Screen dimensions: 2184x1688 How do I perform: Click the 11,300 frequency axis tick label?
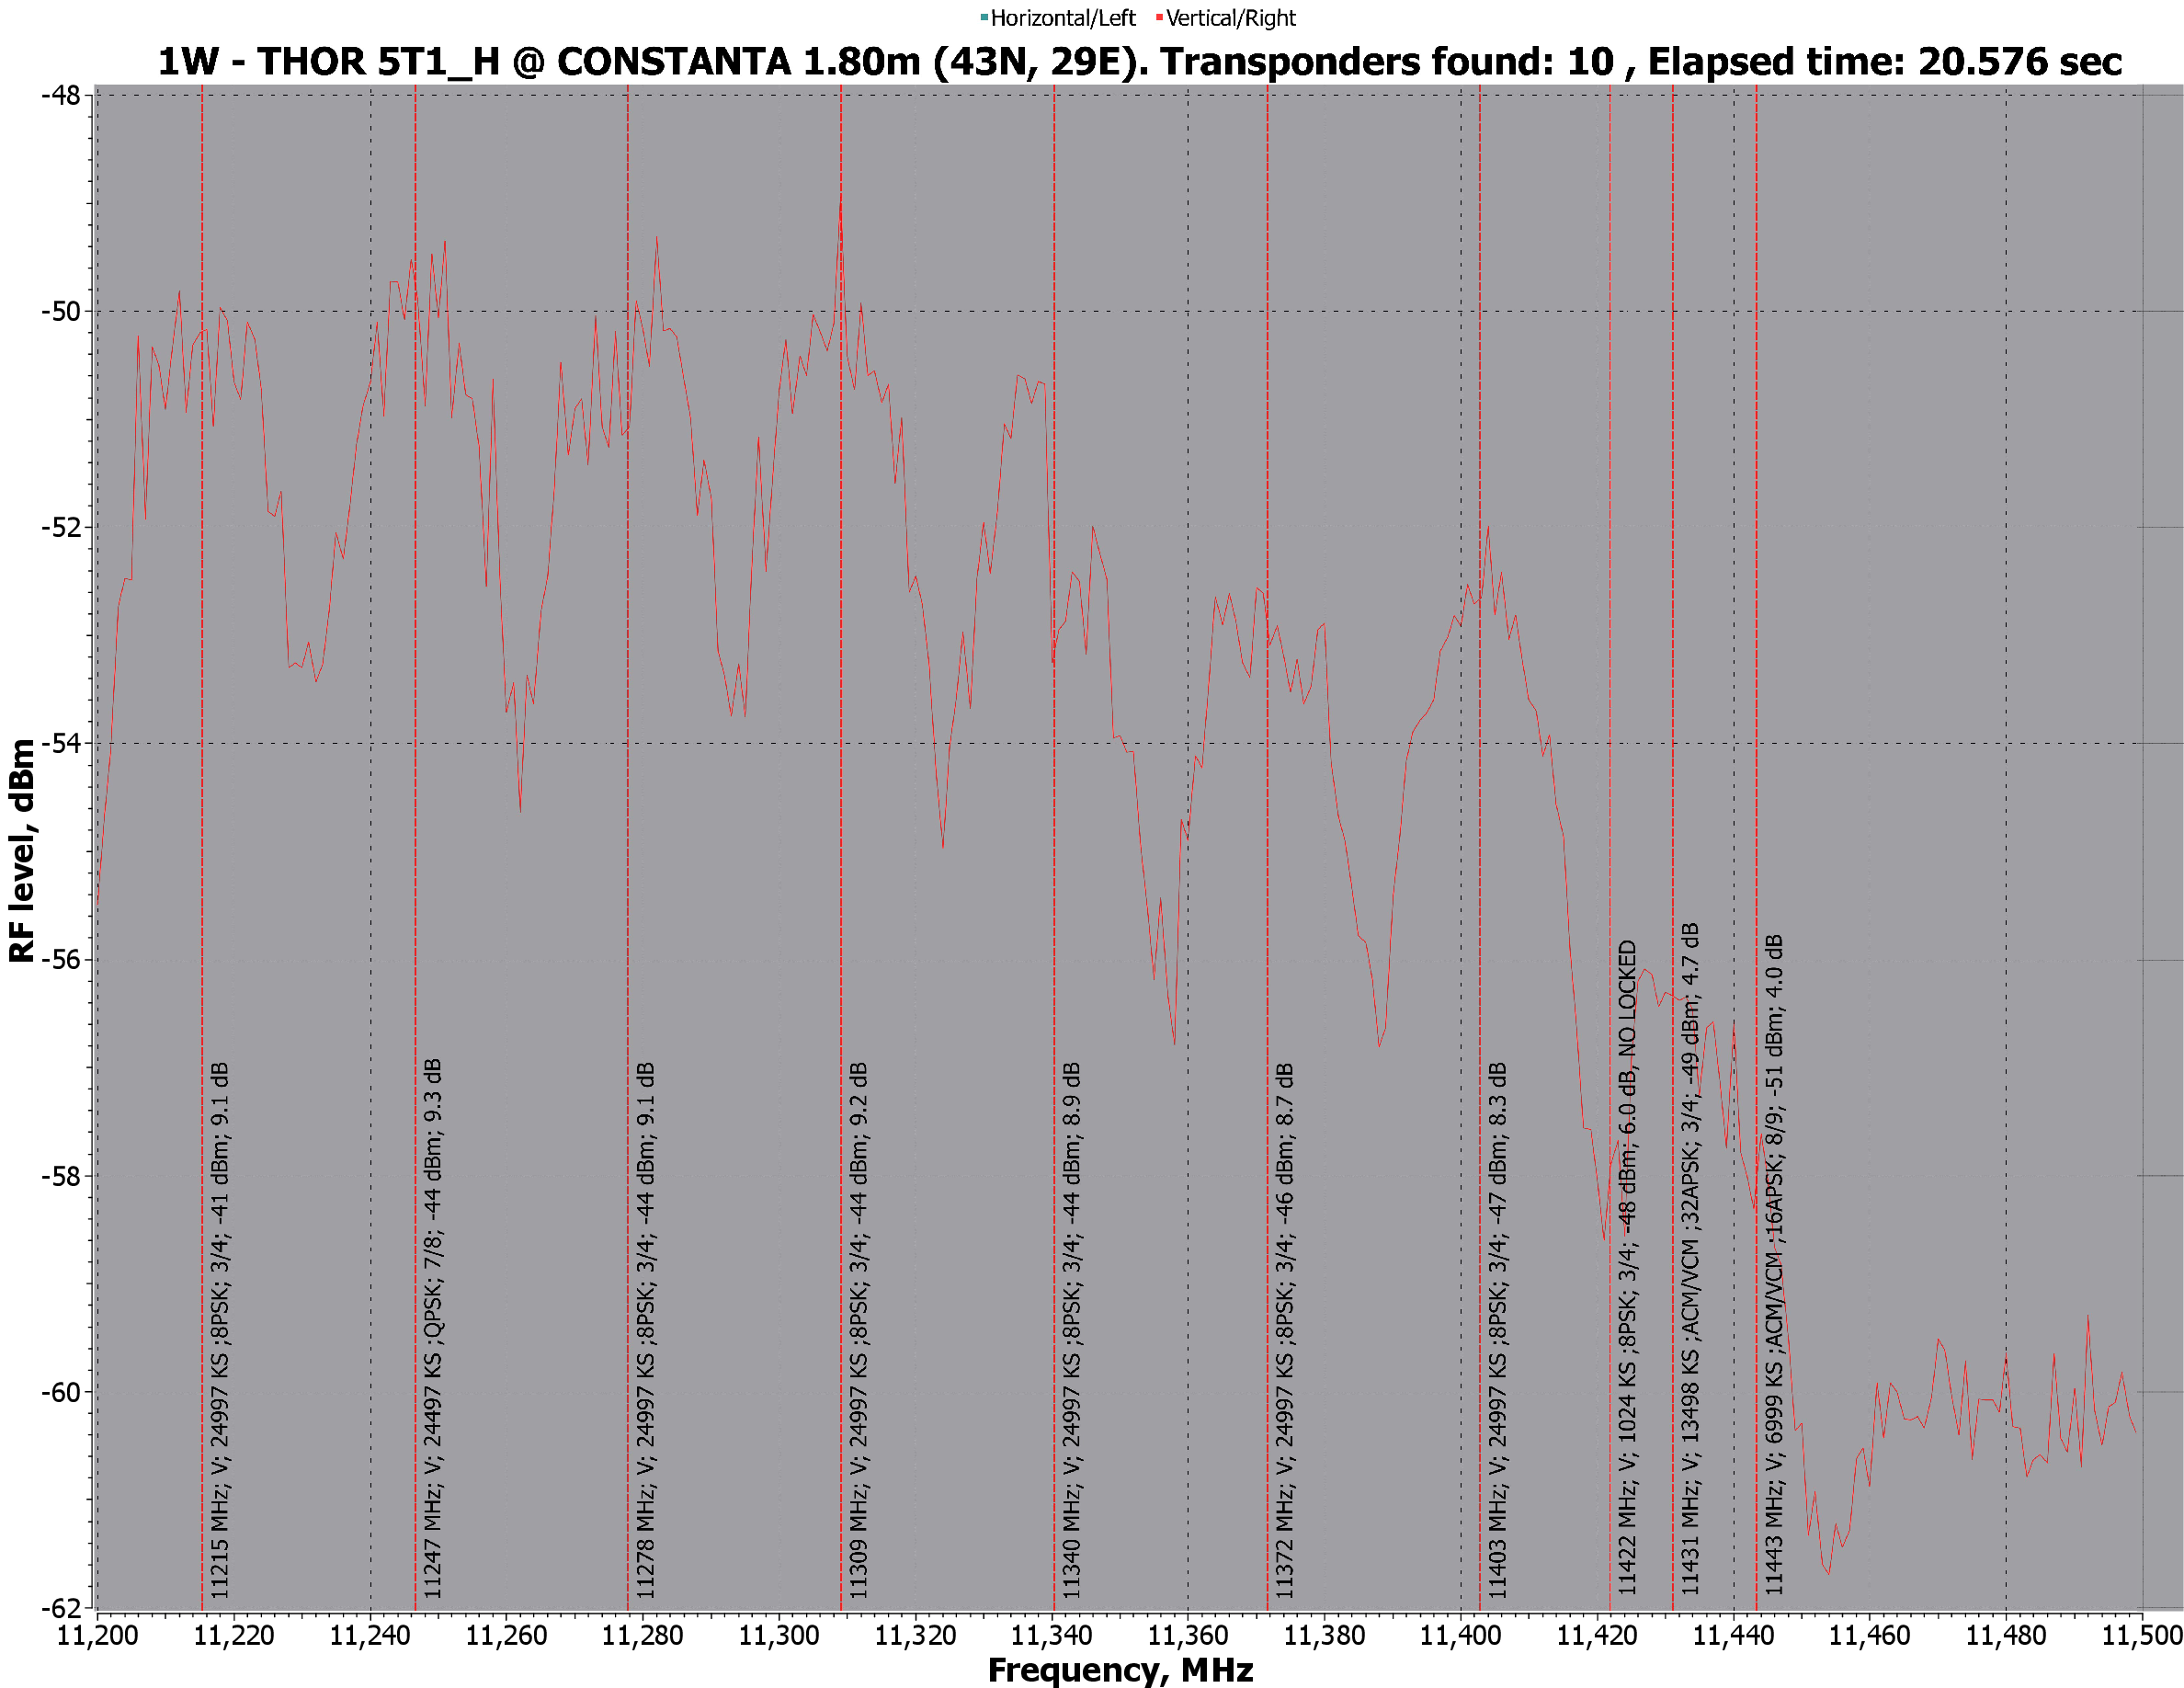pyautogui.click(x=779, y=1636)
